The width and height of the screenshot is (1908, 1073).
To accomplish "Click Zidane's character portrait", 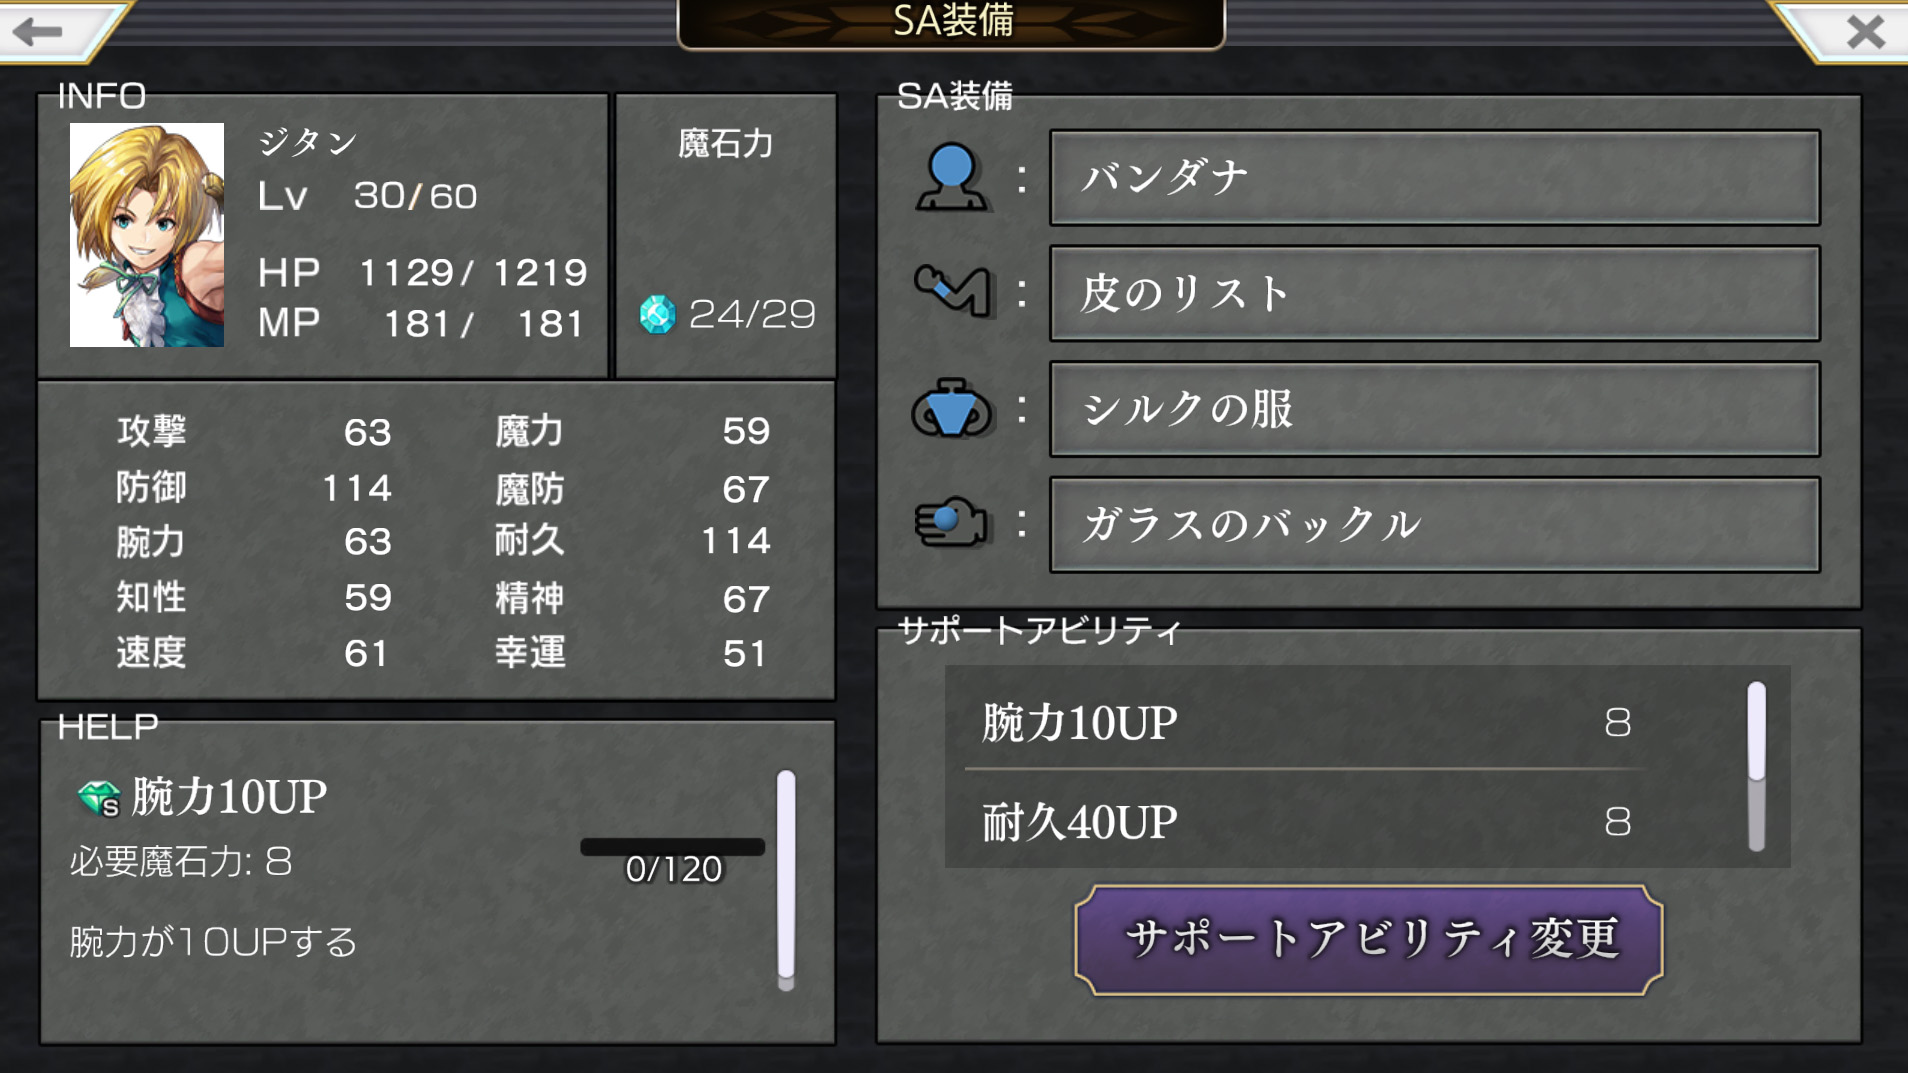I will point(147,235).
